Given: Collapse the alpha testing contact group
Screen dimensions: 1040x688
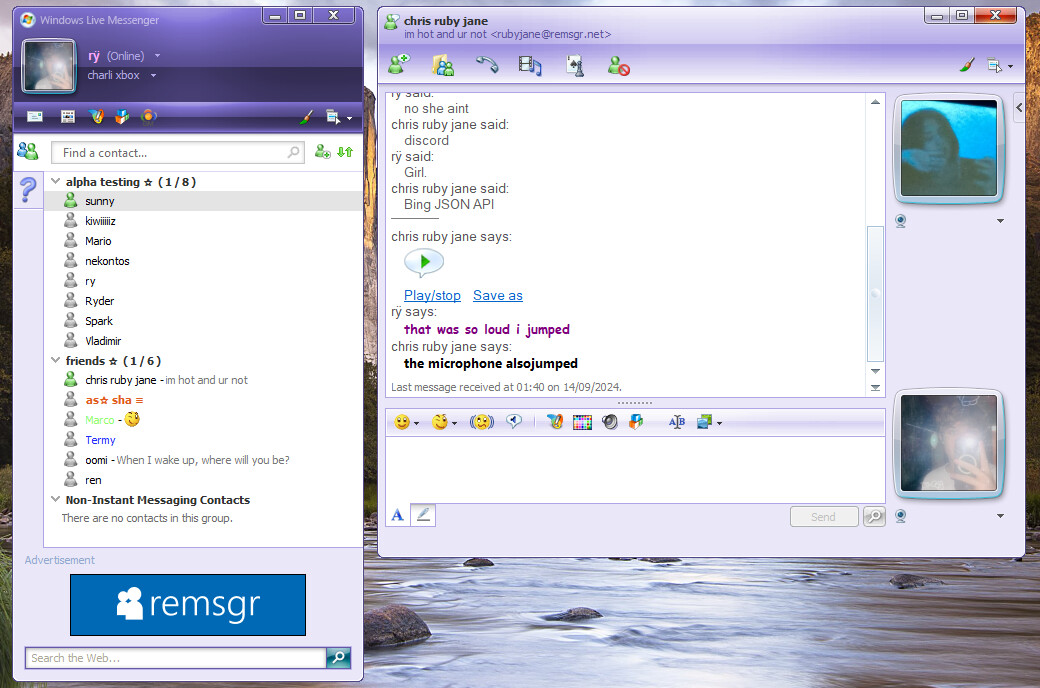Looking at the screenshot, I should pos(55,182).
